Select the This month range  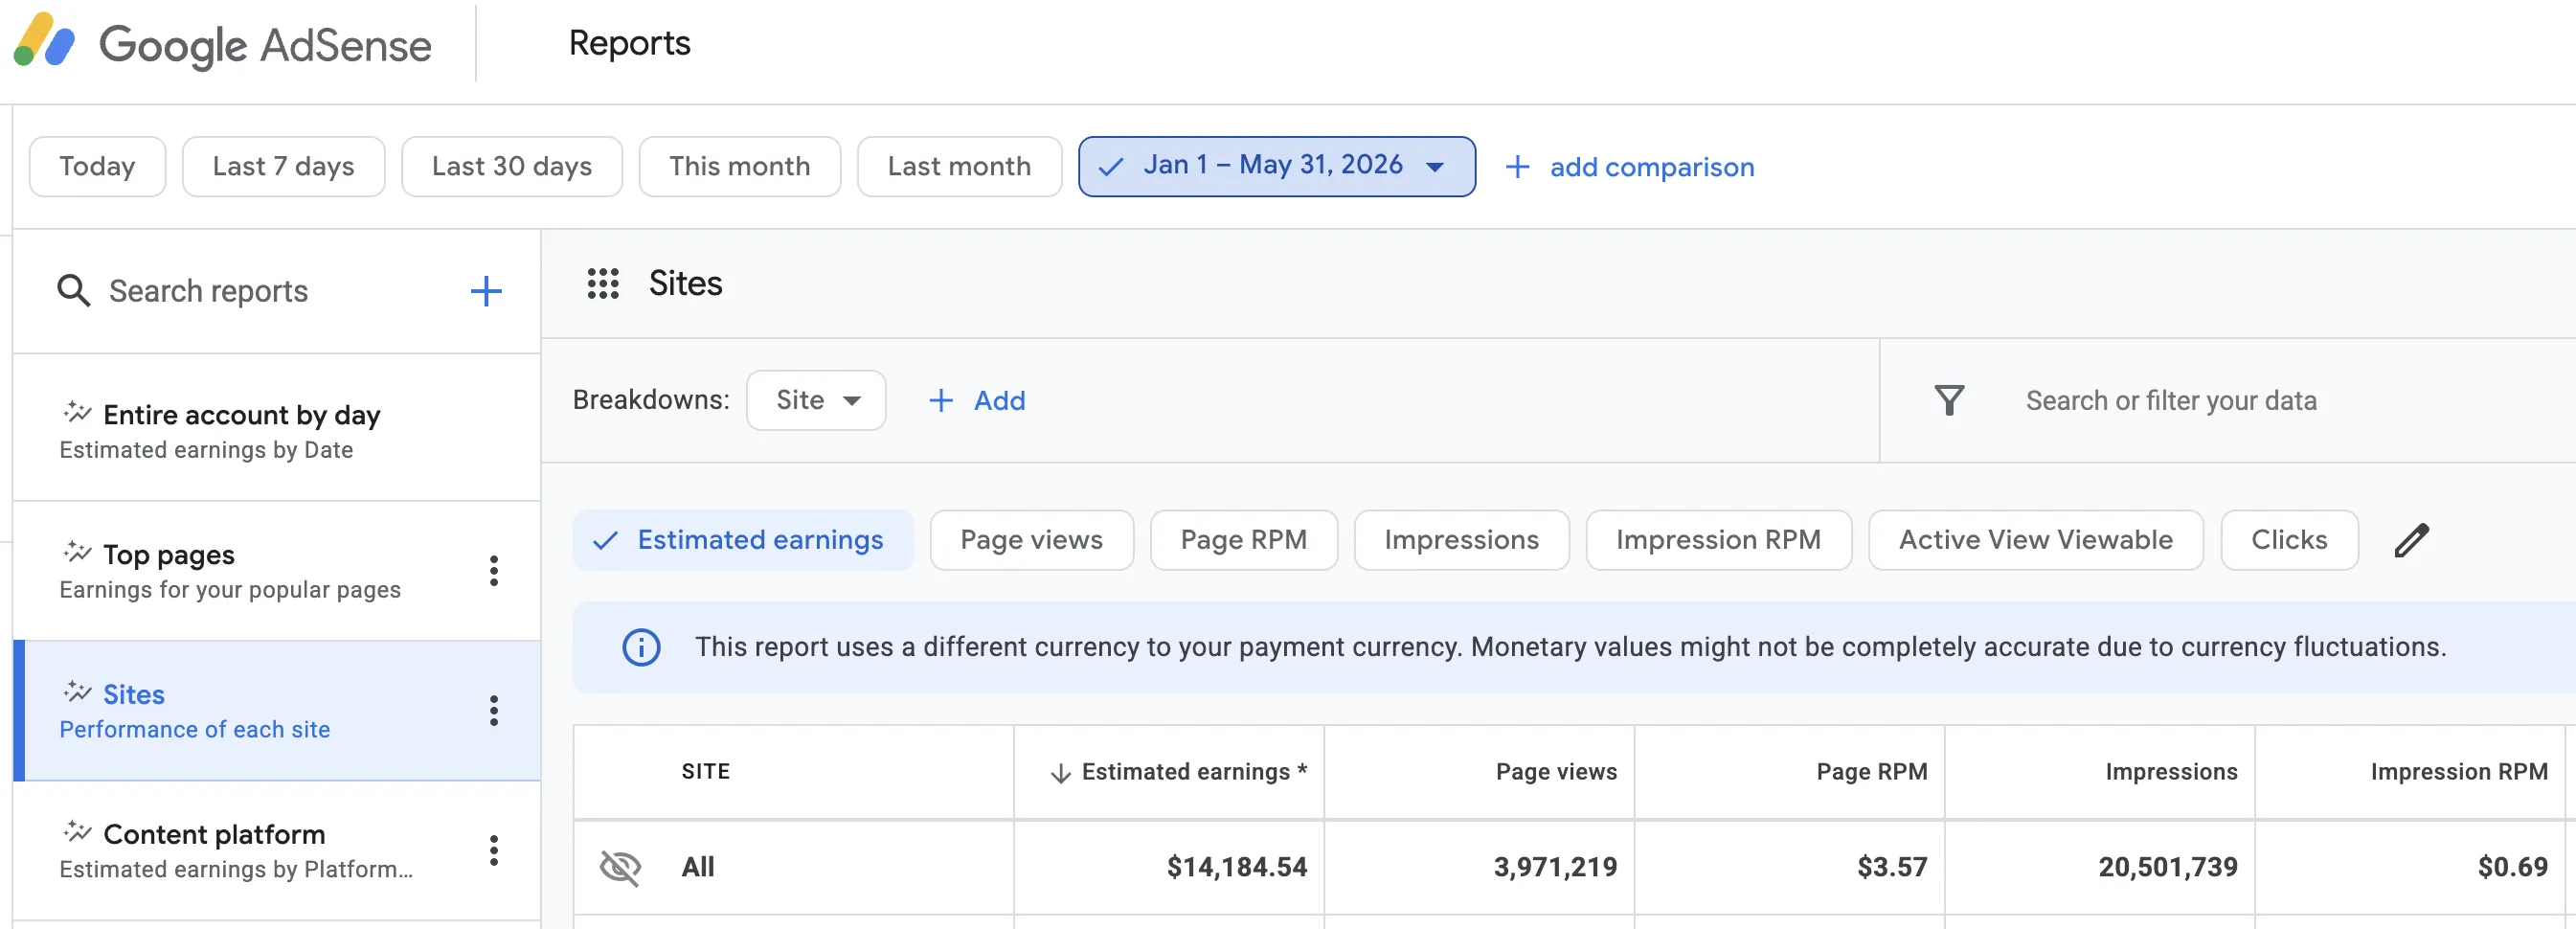point(739,167)
